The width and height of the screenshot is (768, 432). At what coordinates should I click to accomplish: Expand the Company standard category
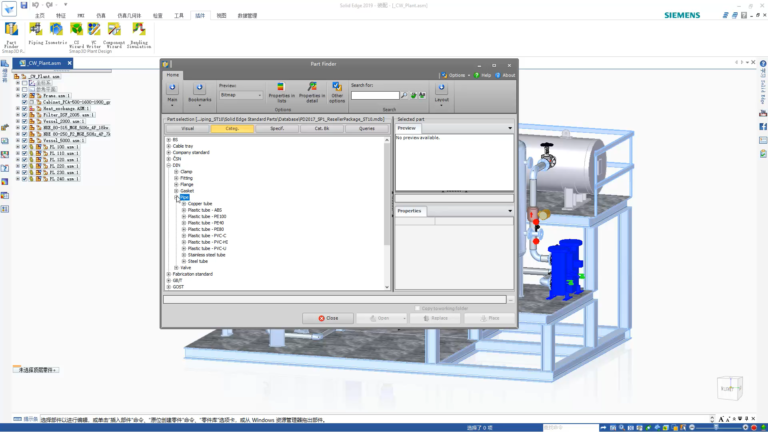pos(169,153)
